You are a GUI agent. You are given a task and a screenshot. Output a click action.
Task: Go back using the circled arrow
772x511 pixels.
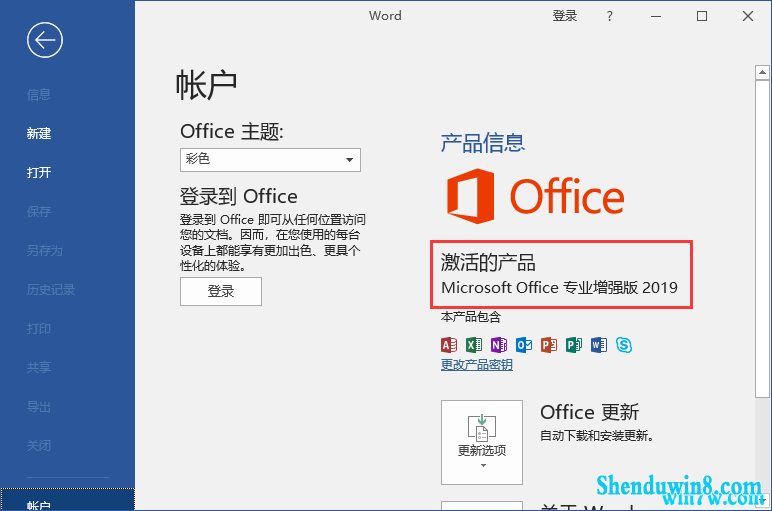coord(45,40)
